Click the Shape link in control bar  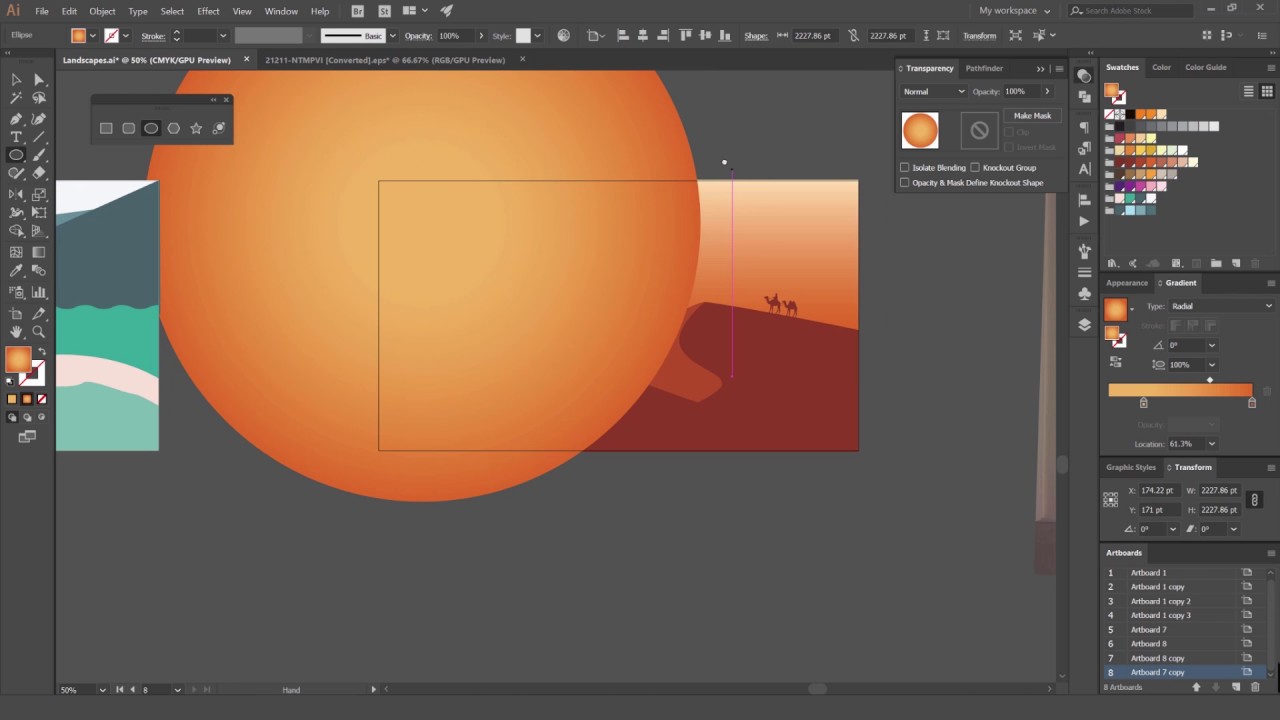pyautogui.click(x=756, y=36)
